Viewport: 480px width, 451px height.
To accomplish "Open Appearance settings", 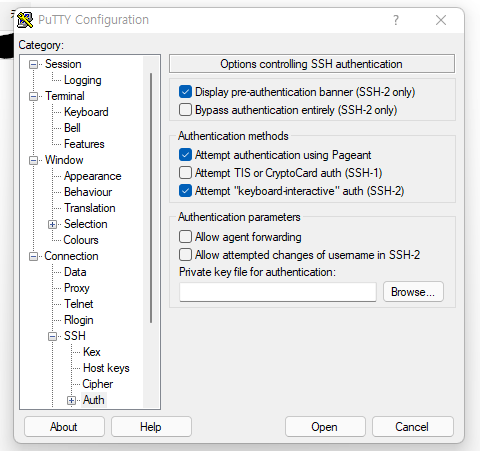I will click(92, 176).
